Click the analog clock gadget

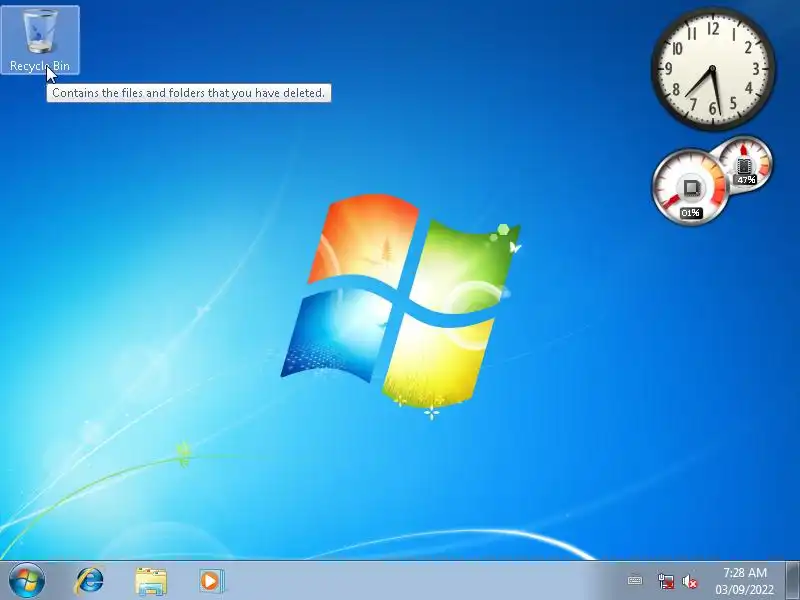713,69
